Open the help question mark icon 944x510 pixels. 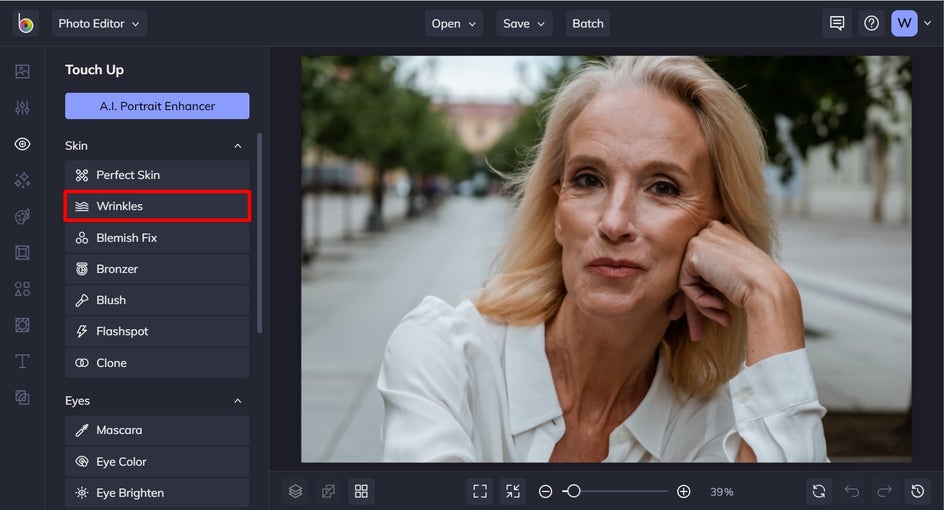click(871, 23)
